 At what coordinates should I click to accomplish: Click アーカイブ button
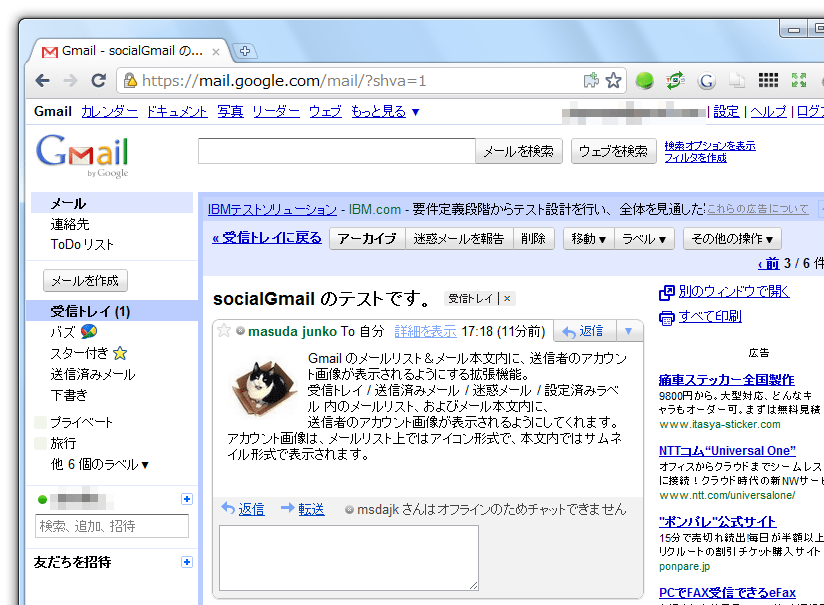tap(367, 239)
